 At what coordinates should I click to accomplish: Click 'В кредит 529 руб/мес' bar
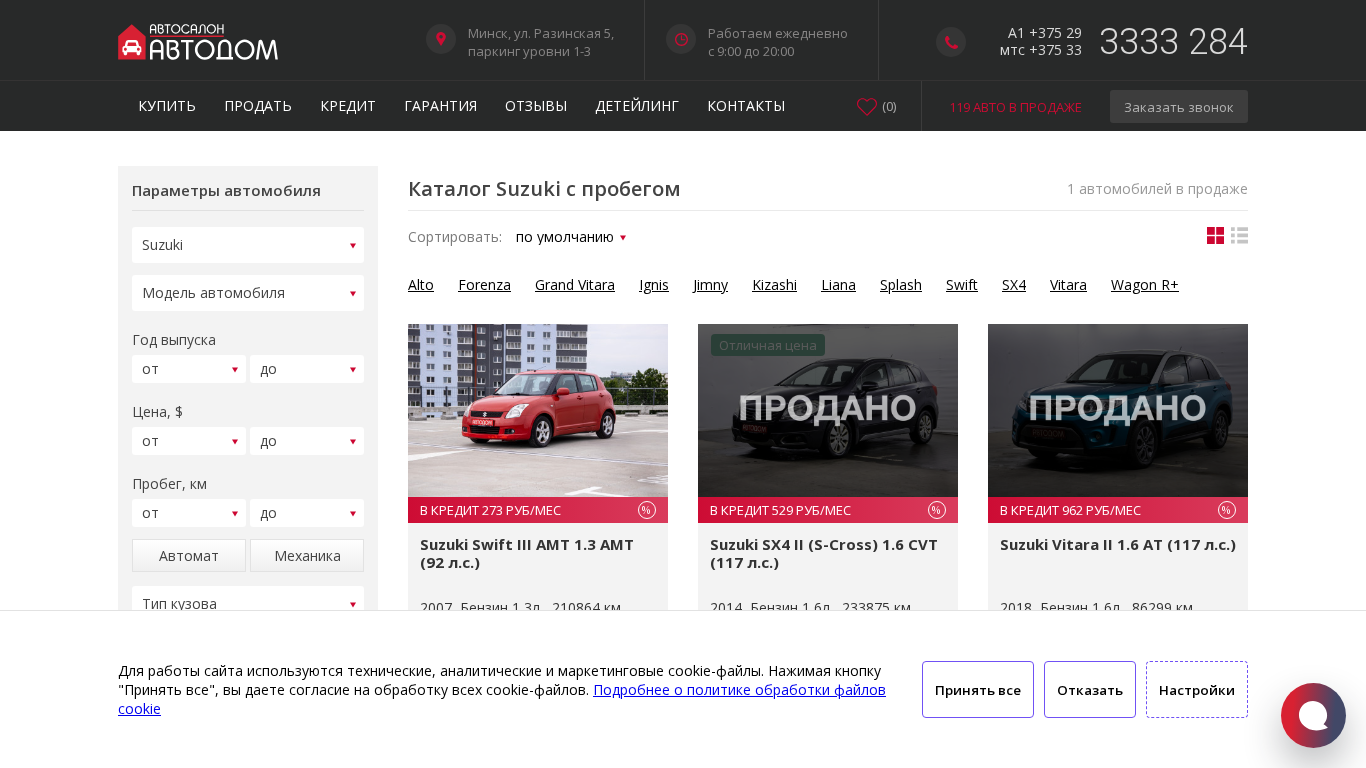(x=828, y=510)
